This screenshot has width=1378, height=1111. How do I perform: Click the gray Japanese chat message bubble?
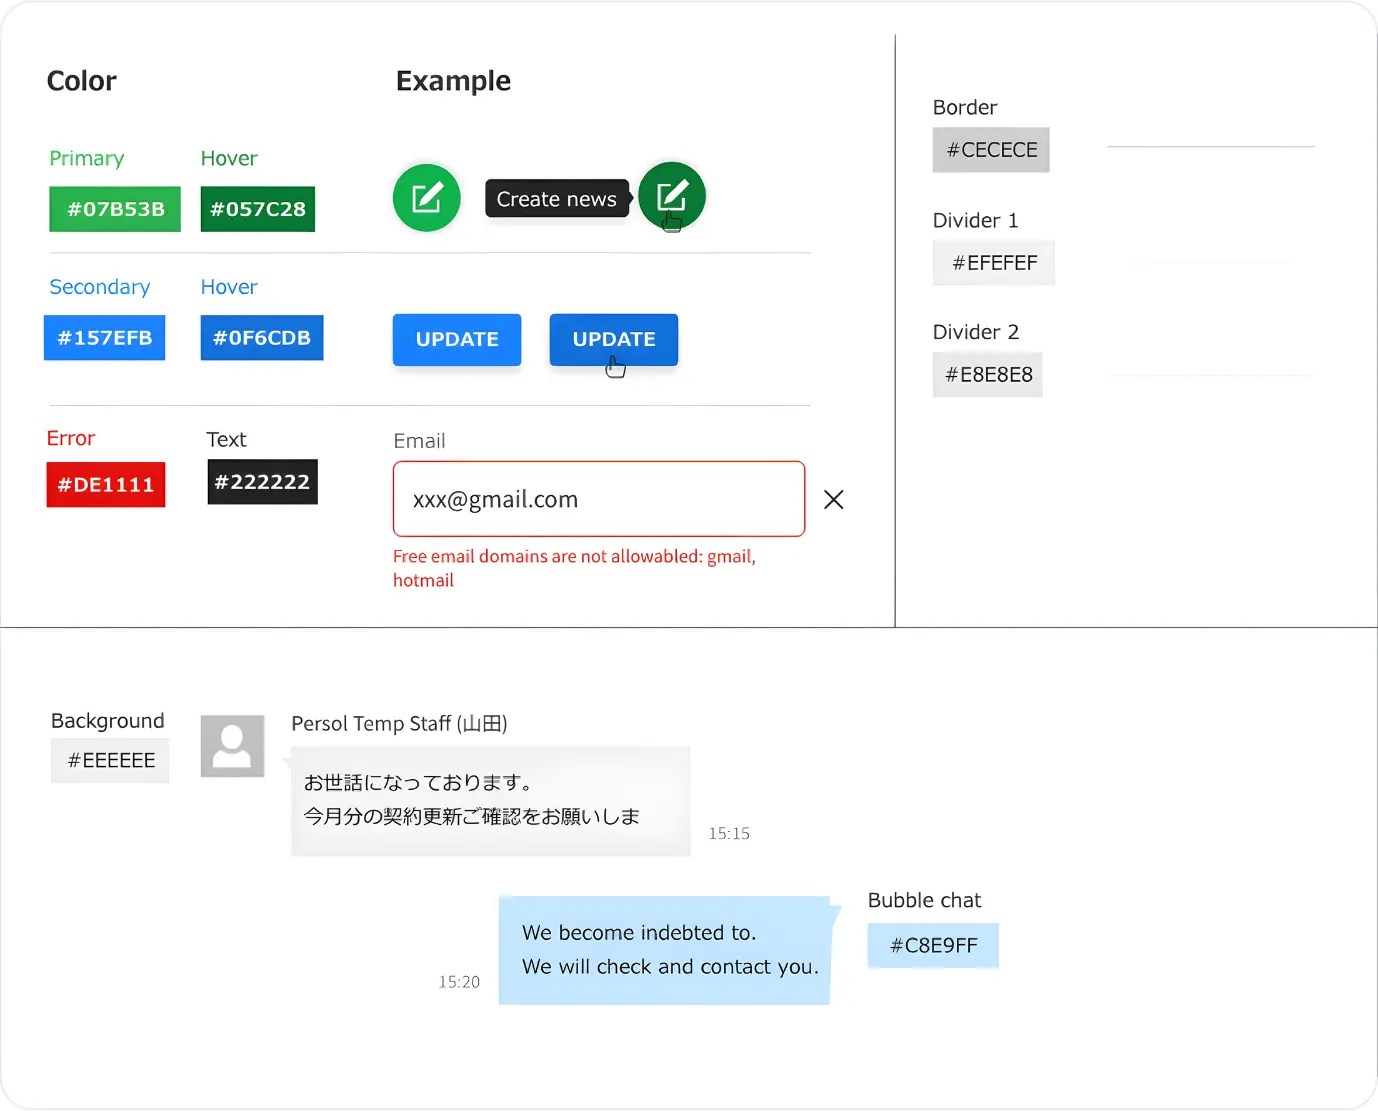click(490, 801)
